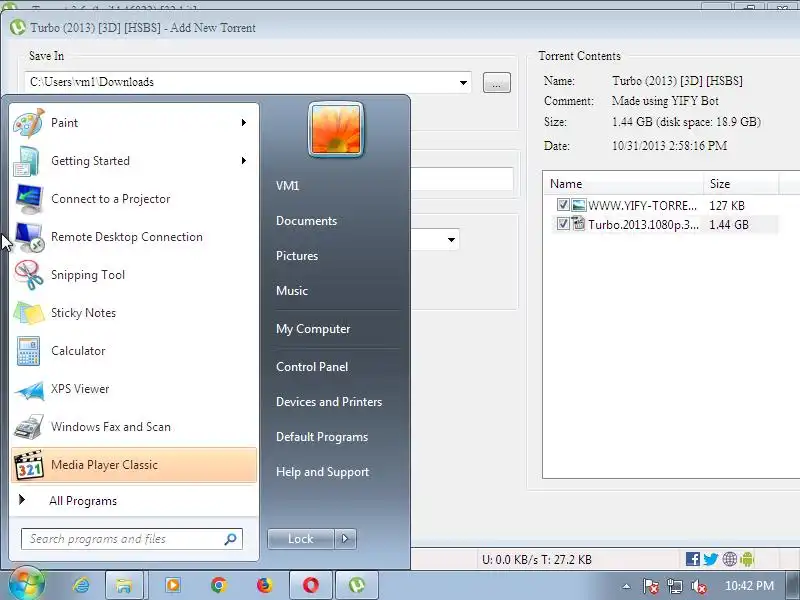The height and width of the screenshot is (600, 800).
Task: Open the Save In path dropdown
Action: 463,83
